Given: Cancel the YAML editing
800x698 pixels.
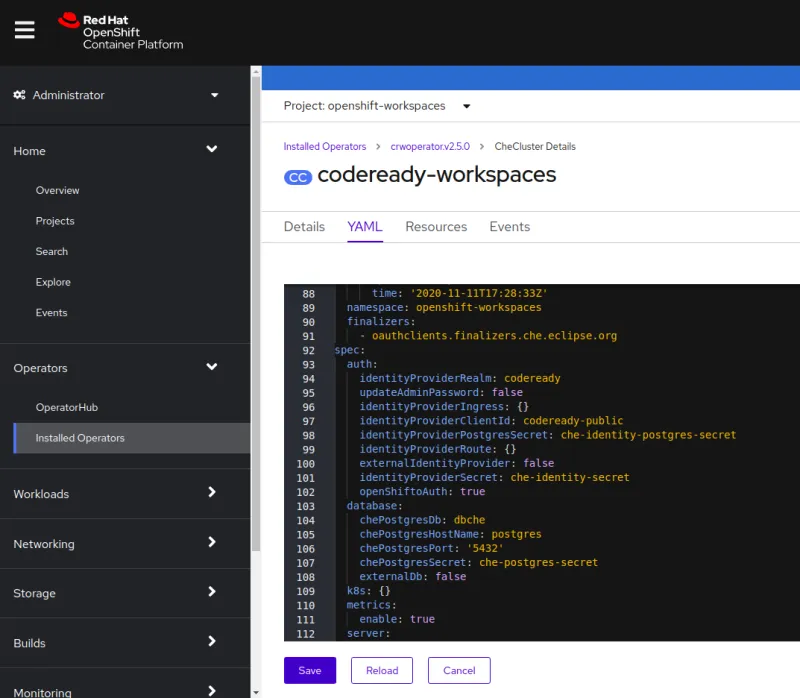Looking at the screenshot, I should tap(459, 670).
